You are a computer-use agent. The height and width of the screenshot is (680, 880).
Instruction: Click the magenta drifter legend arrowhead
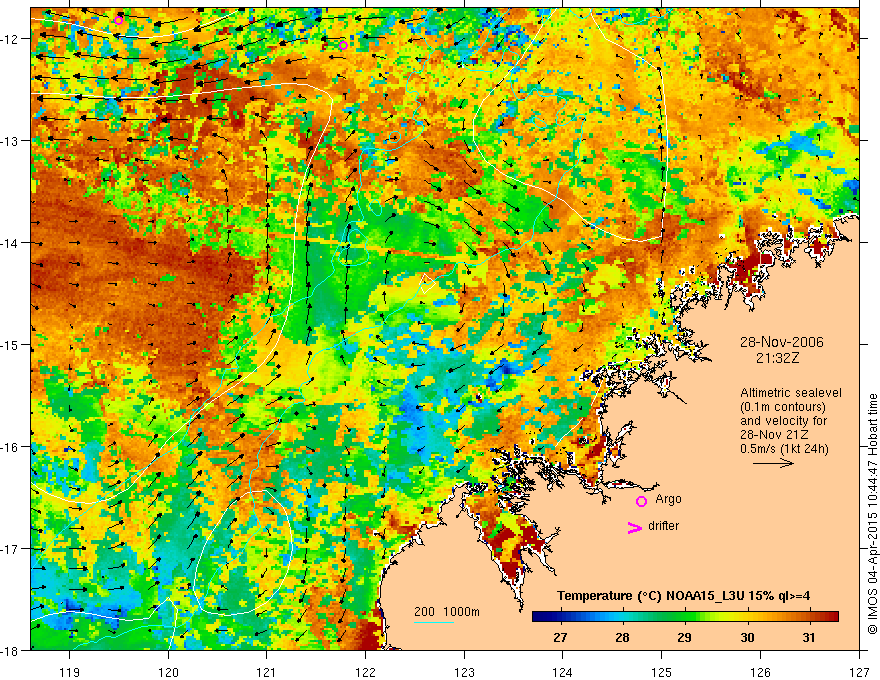click(635, 527)
